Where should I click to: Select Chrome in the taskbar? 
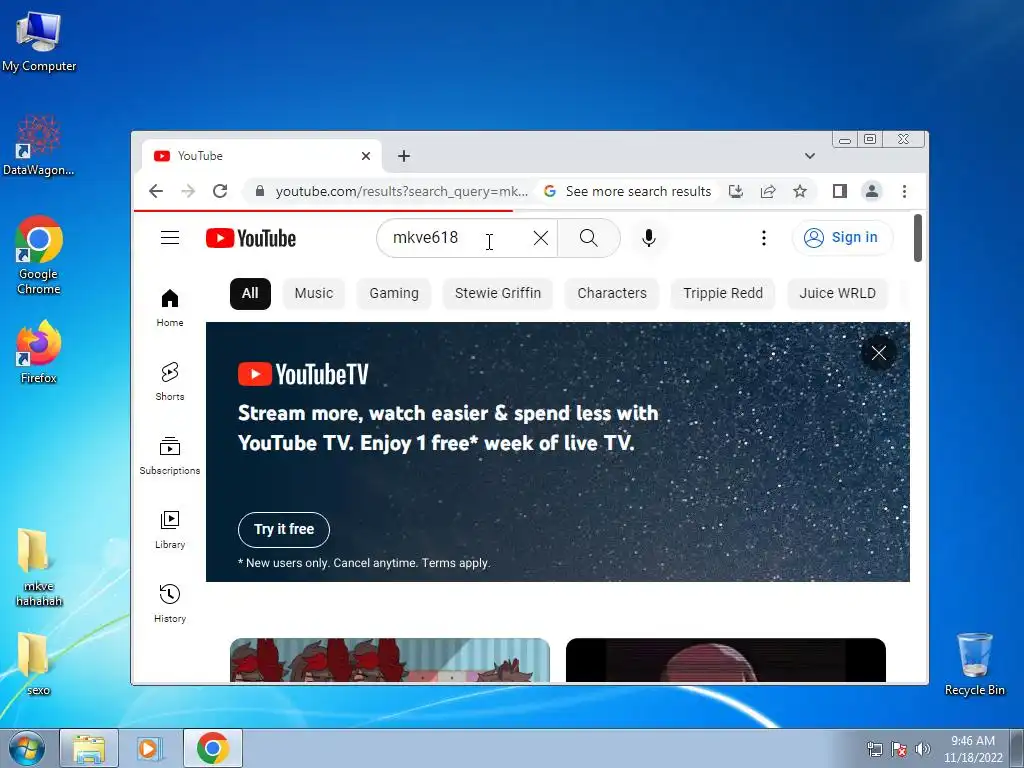tap(212, 748)
